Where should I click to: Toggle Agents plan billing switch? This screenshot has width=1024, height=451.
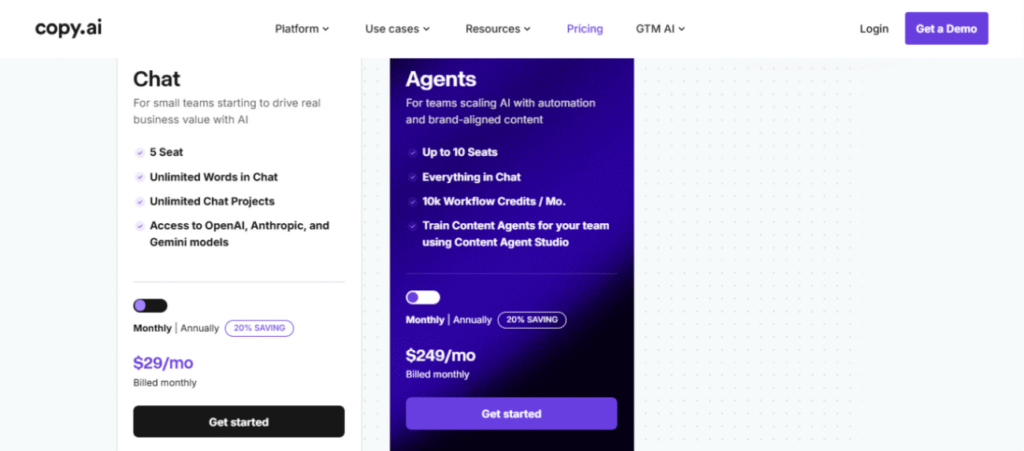[423, 298]
